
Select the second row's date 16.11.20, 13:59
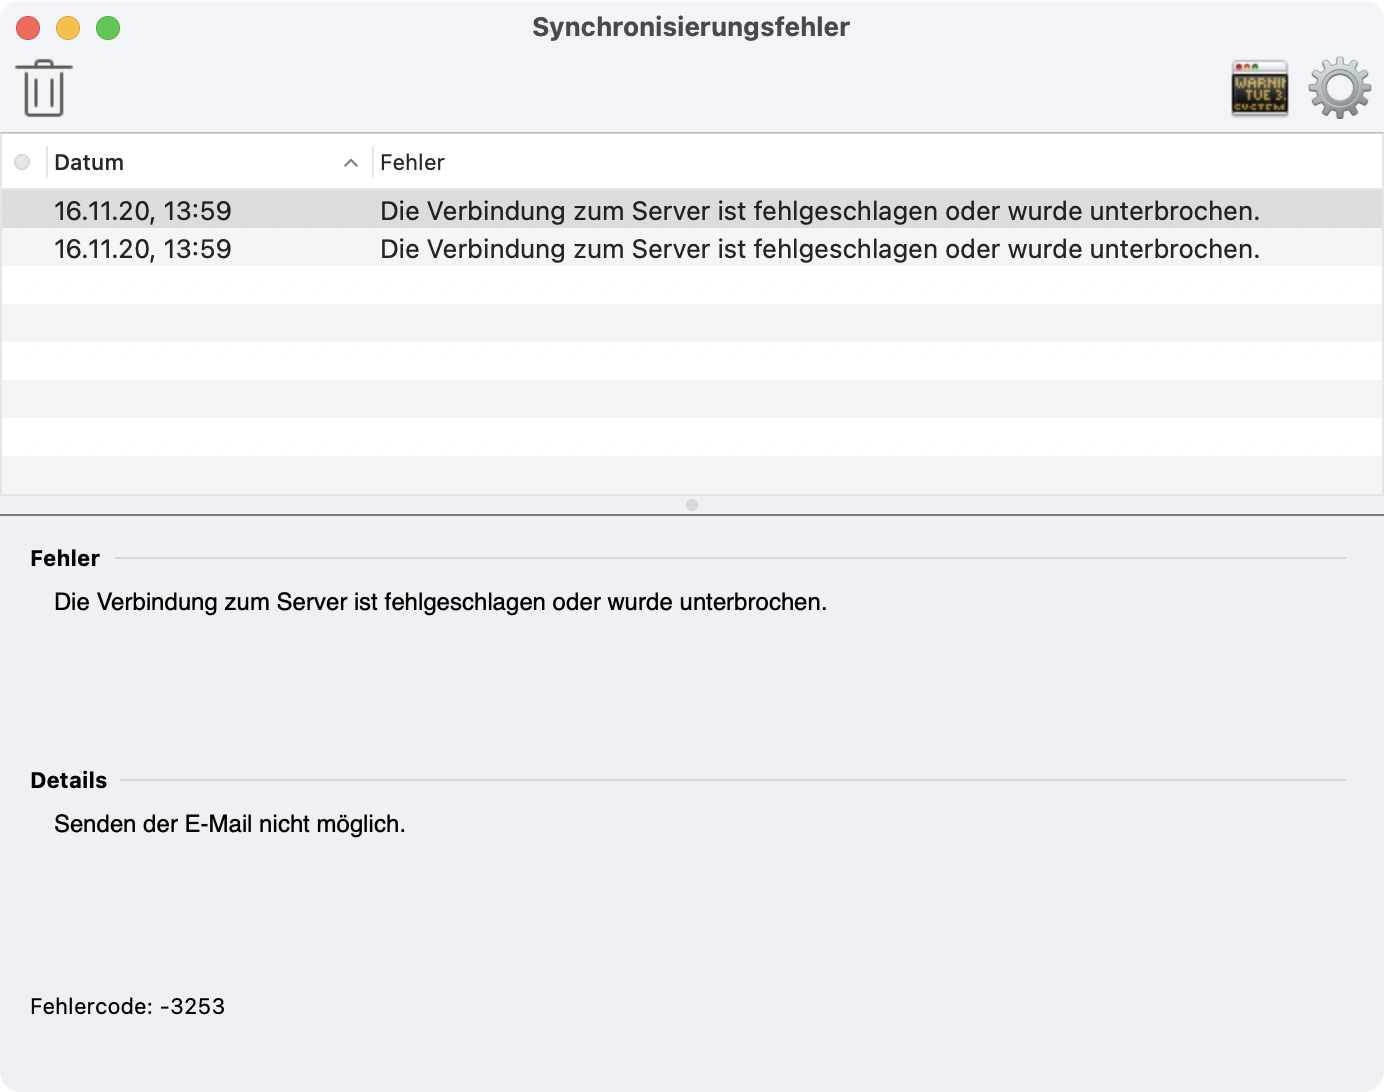[142, 249]
